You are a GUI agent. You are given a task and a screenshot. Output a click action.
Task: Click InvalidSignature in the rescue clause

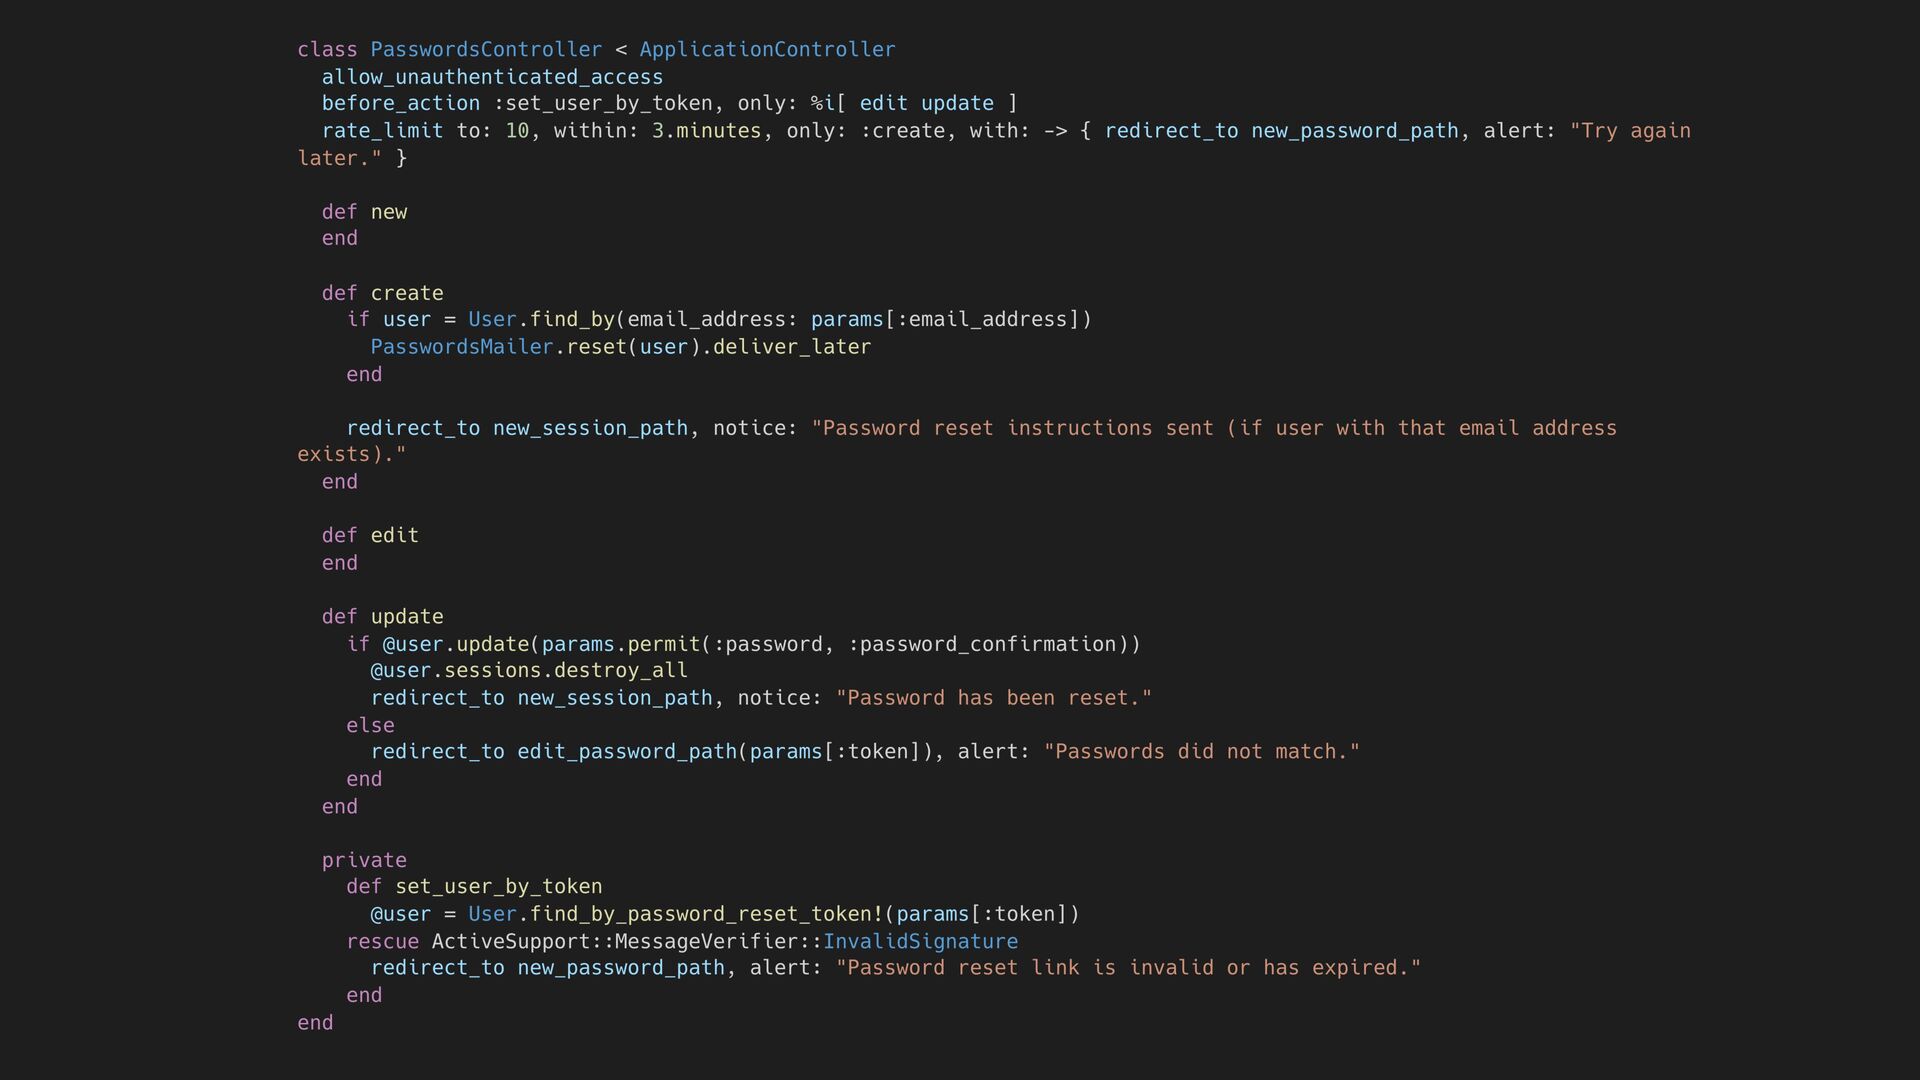tap(920, 942)
